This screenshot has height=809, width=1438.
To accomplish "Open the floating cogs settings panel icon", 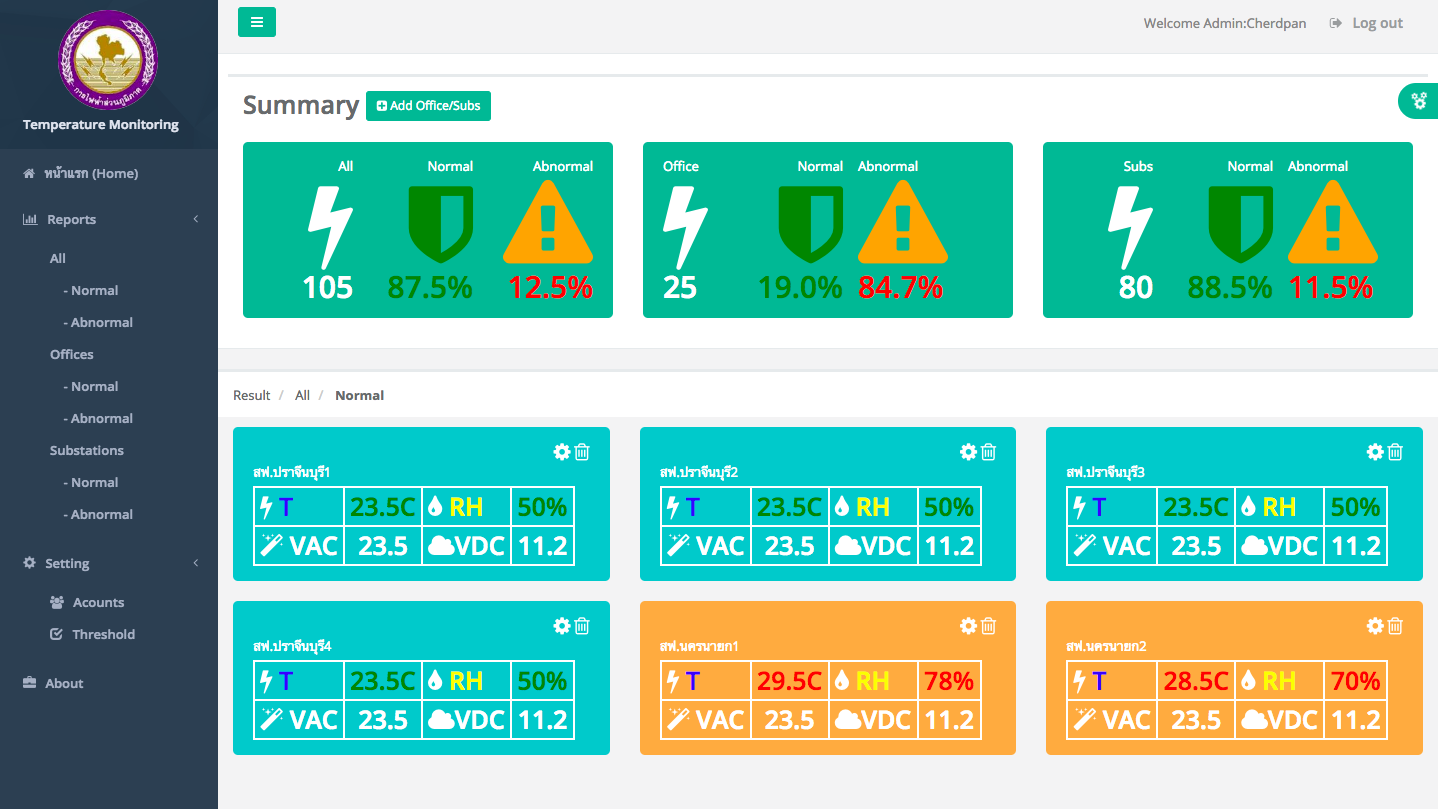I will pyautogui.click(x=1418, y=101).
